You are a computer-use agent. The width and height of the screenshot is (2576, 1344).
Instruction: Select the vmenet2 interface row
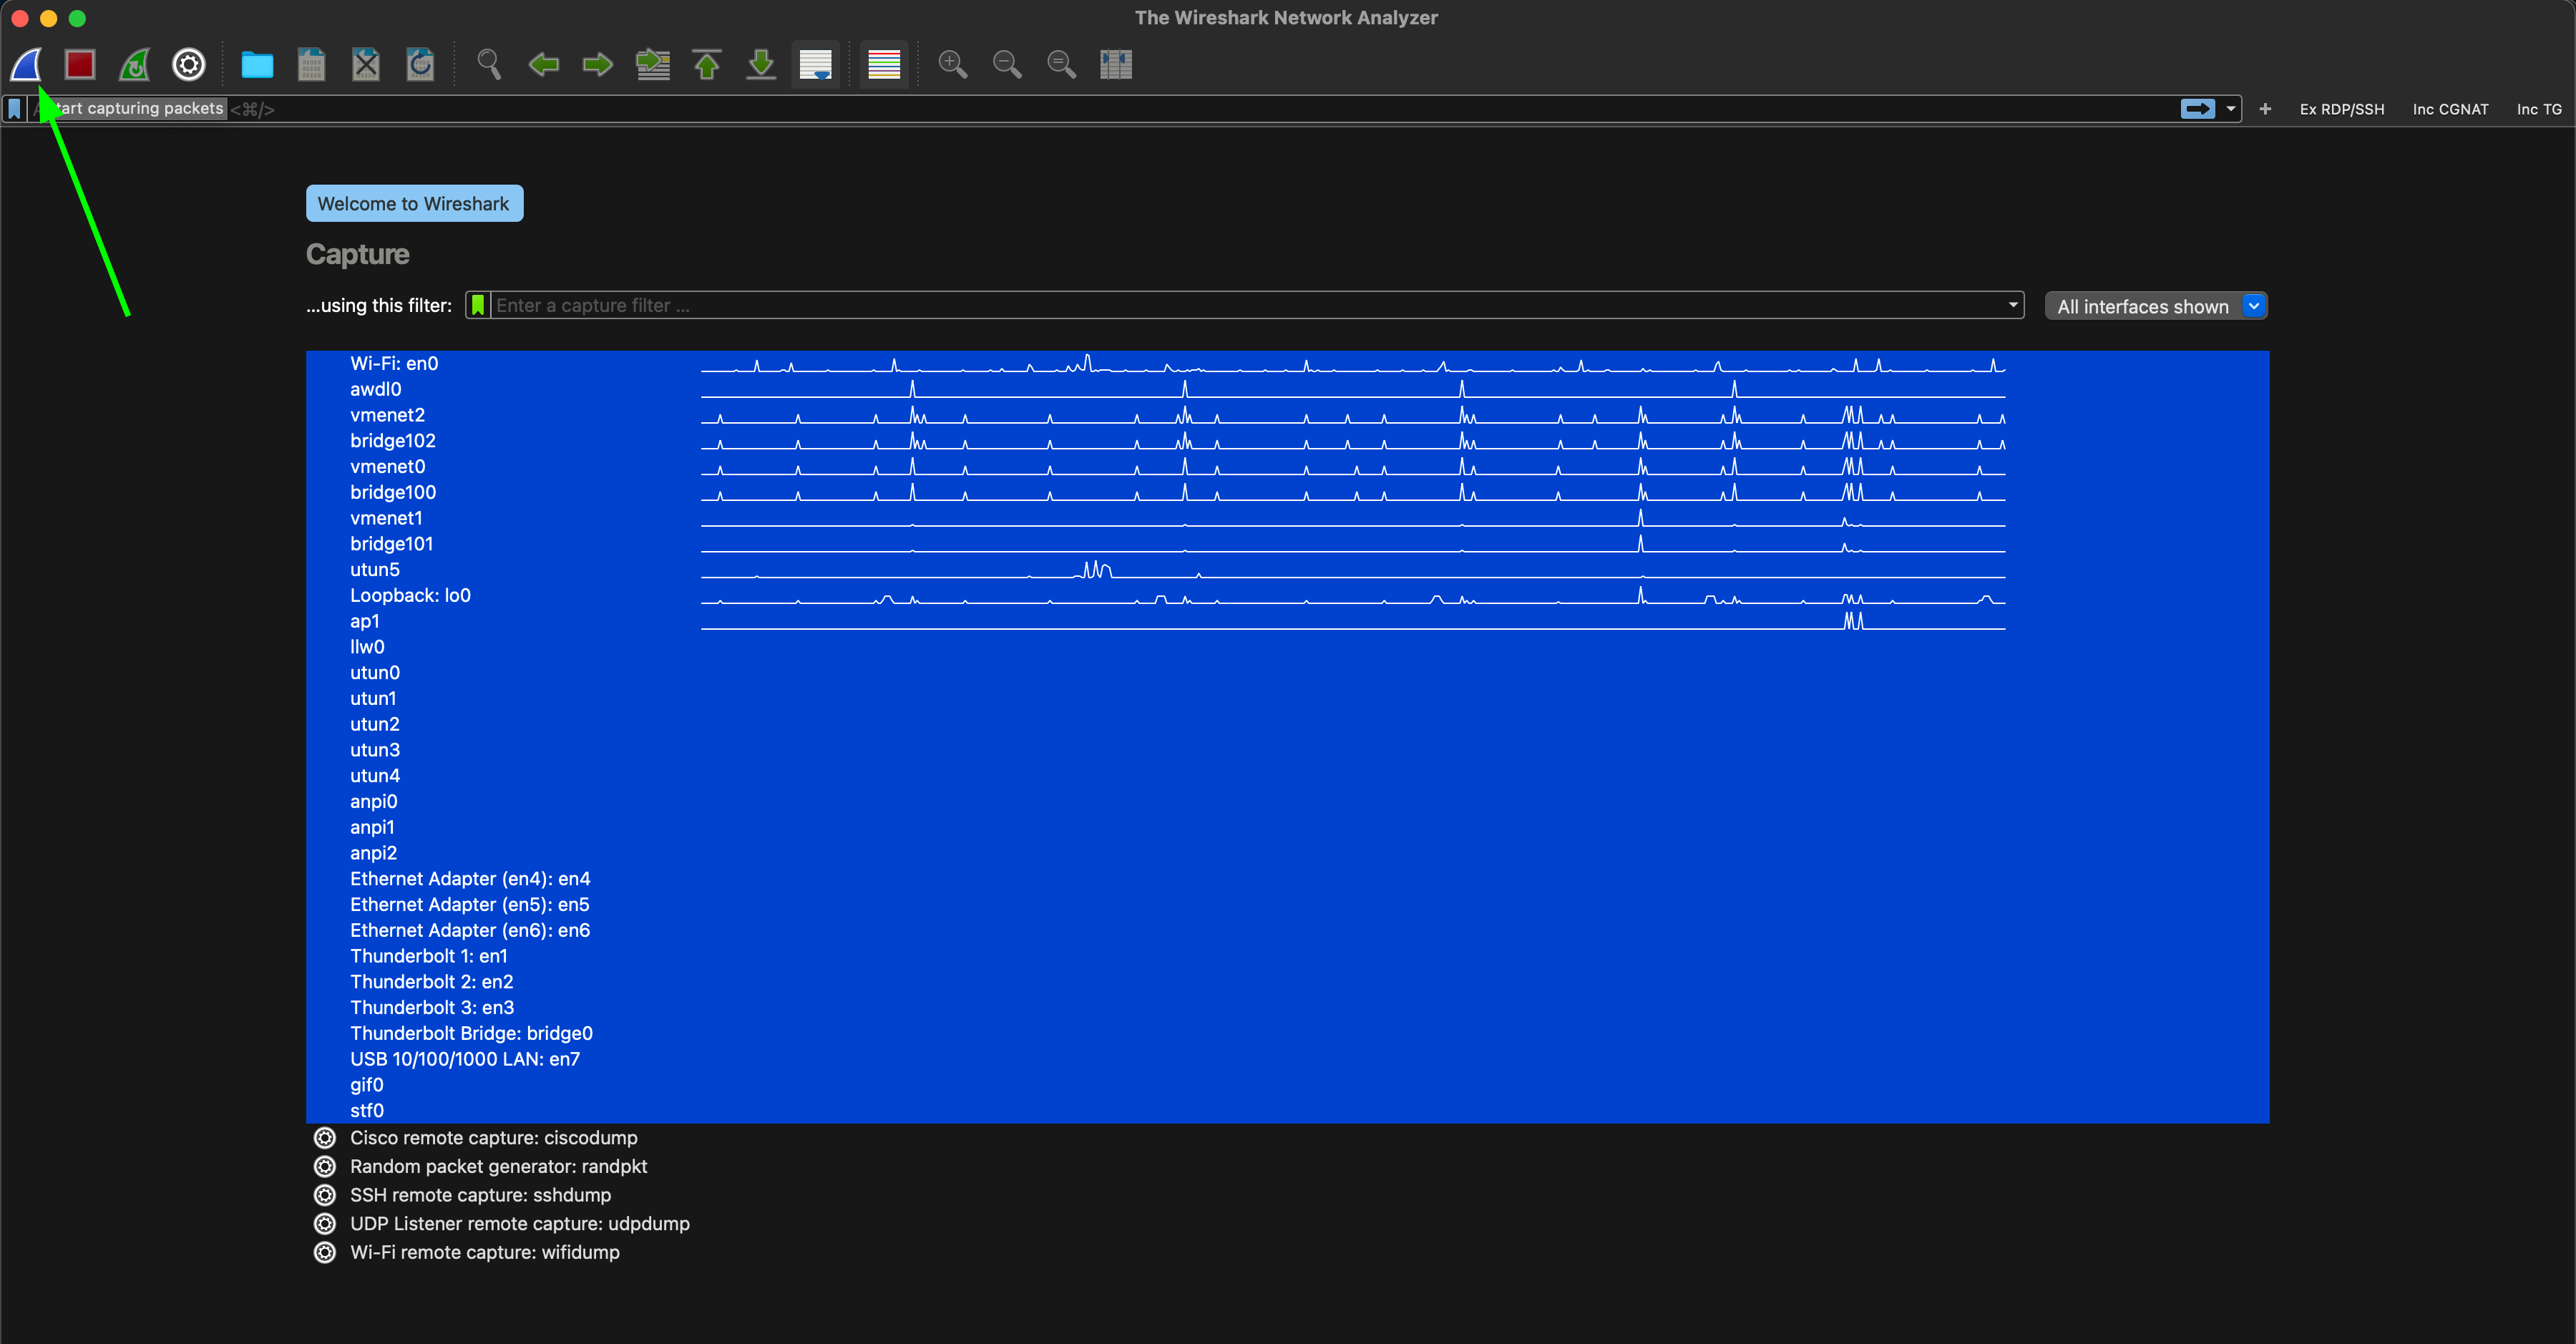(1287, 415)
